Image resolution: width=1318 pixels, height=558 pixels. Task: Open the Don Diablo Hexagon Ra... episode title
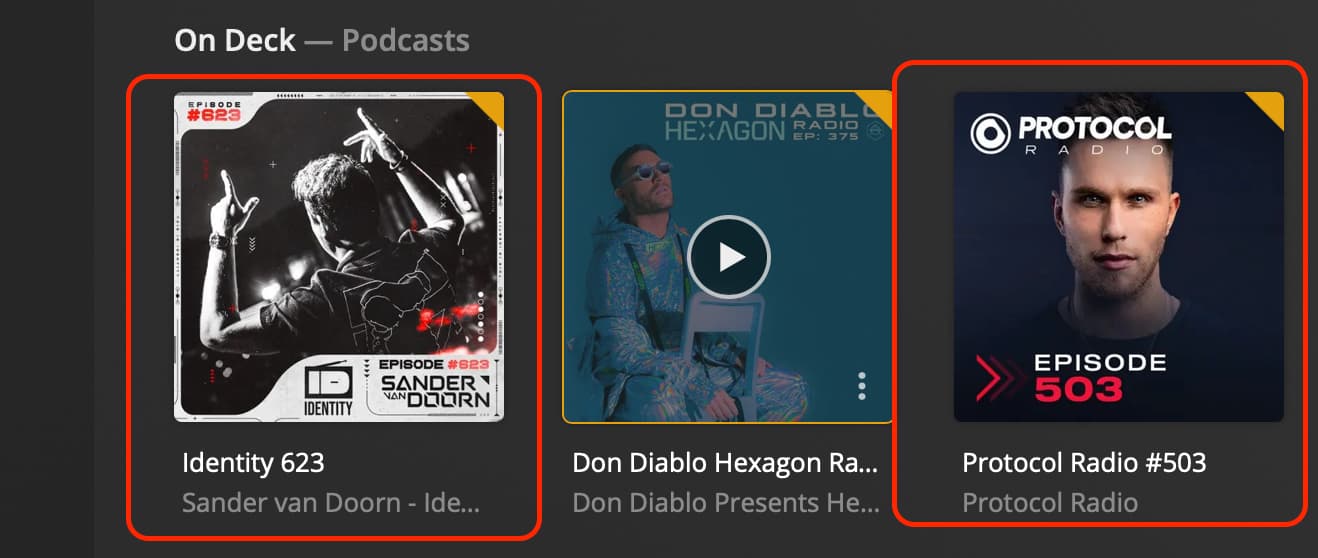pos(725,463)
